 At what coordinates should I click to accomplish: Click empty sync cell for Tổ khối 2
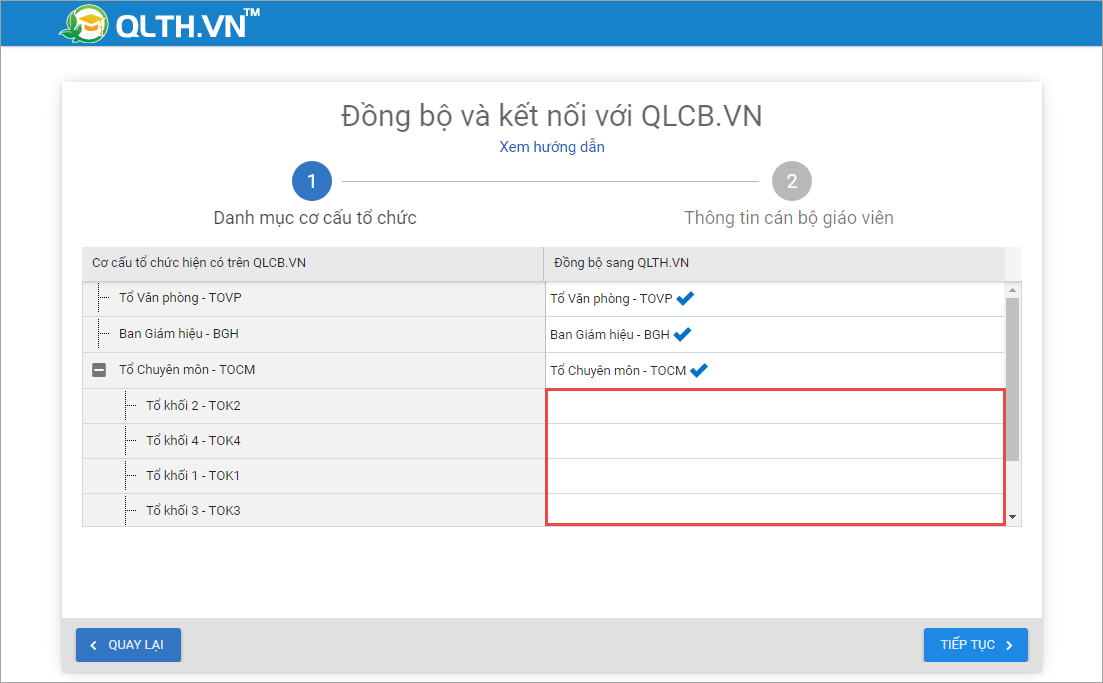click(x=775, y=407)
